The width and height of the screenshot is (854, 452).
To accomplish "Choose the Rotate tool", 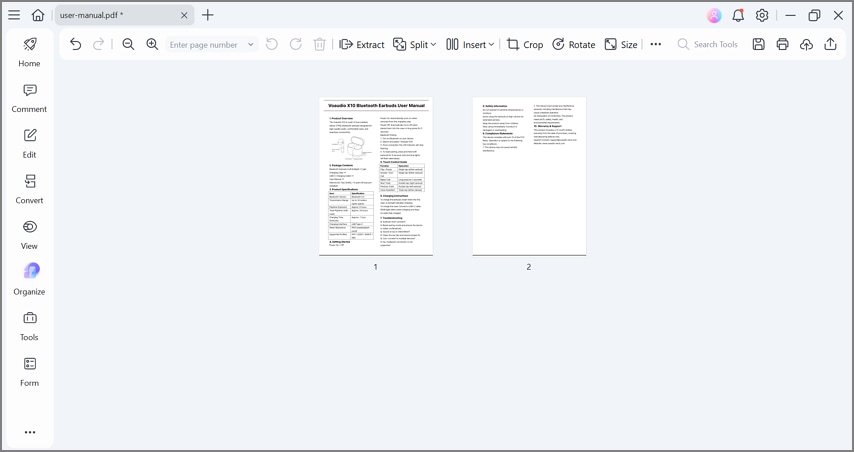I will tap(574, 45).
